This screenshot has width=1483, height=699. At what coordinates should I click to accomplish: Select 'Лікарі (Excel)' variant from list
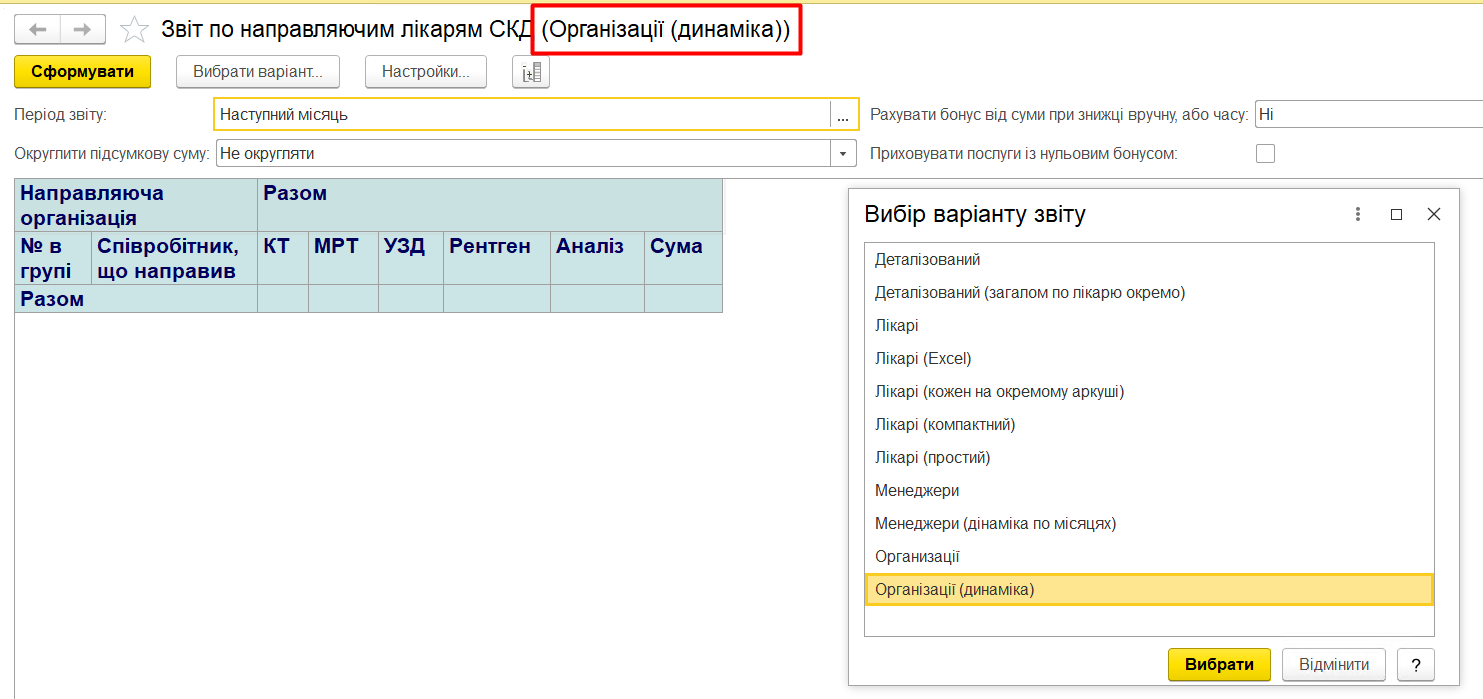[923, 358]
